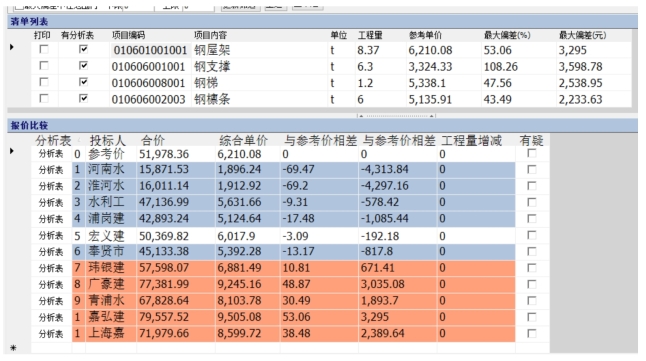Select the bidder name 奉贤市
Viewport: 646px width, 361px height.
point(106,251)
